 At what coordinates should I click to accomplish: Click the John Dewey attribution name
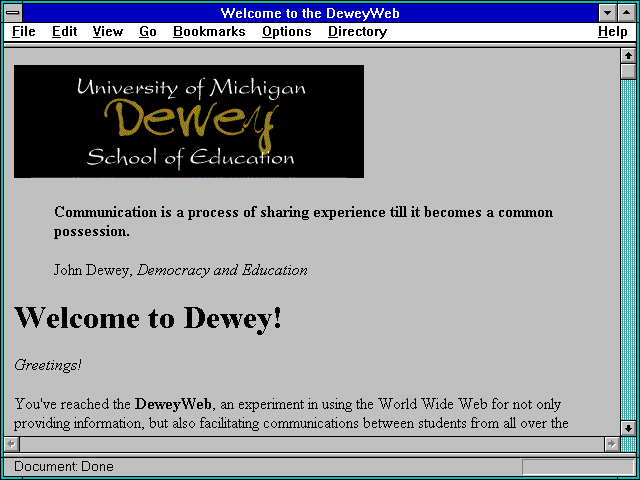[93, 270]
